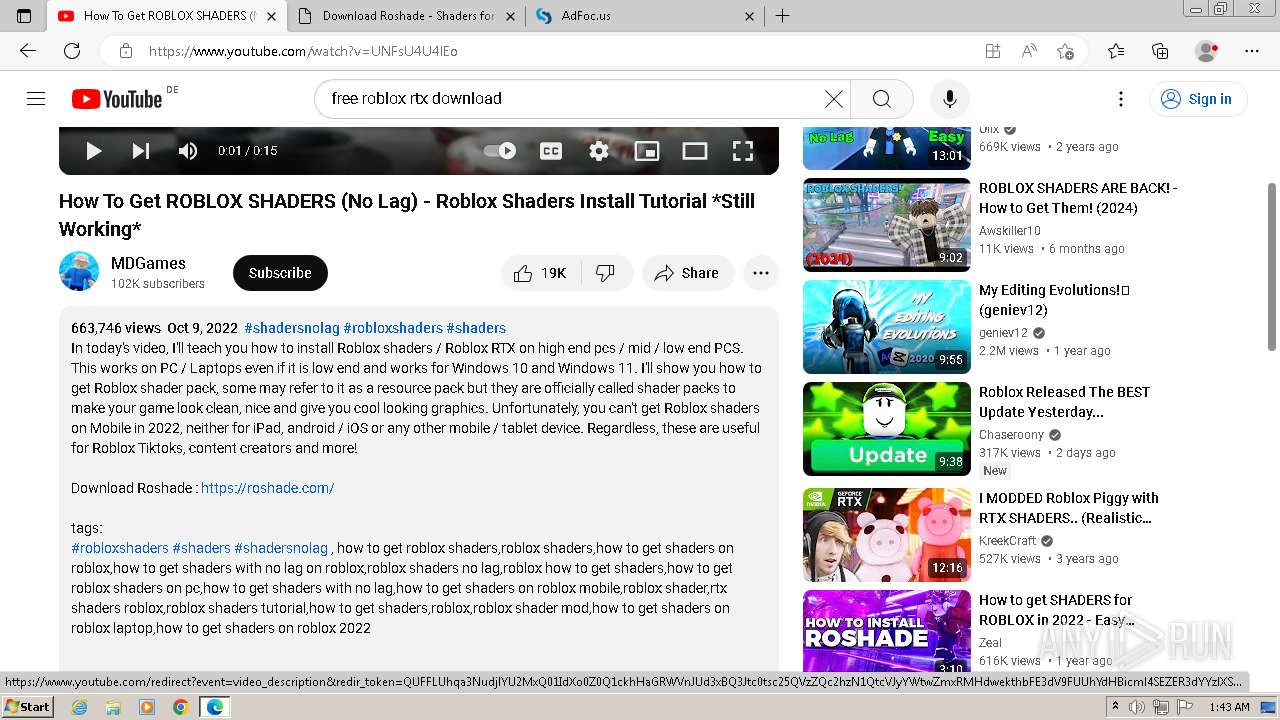The image size is (1280, 720).
Task: Click the address bar URL
Action: tap(303, 51)
